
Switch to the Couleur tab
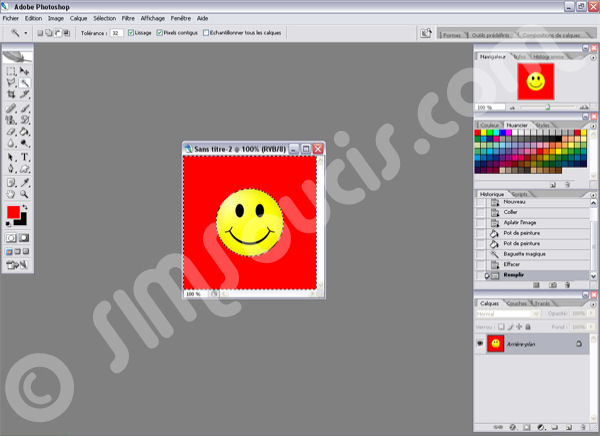click(489, 126)
